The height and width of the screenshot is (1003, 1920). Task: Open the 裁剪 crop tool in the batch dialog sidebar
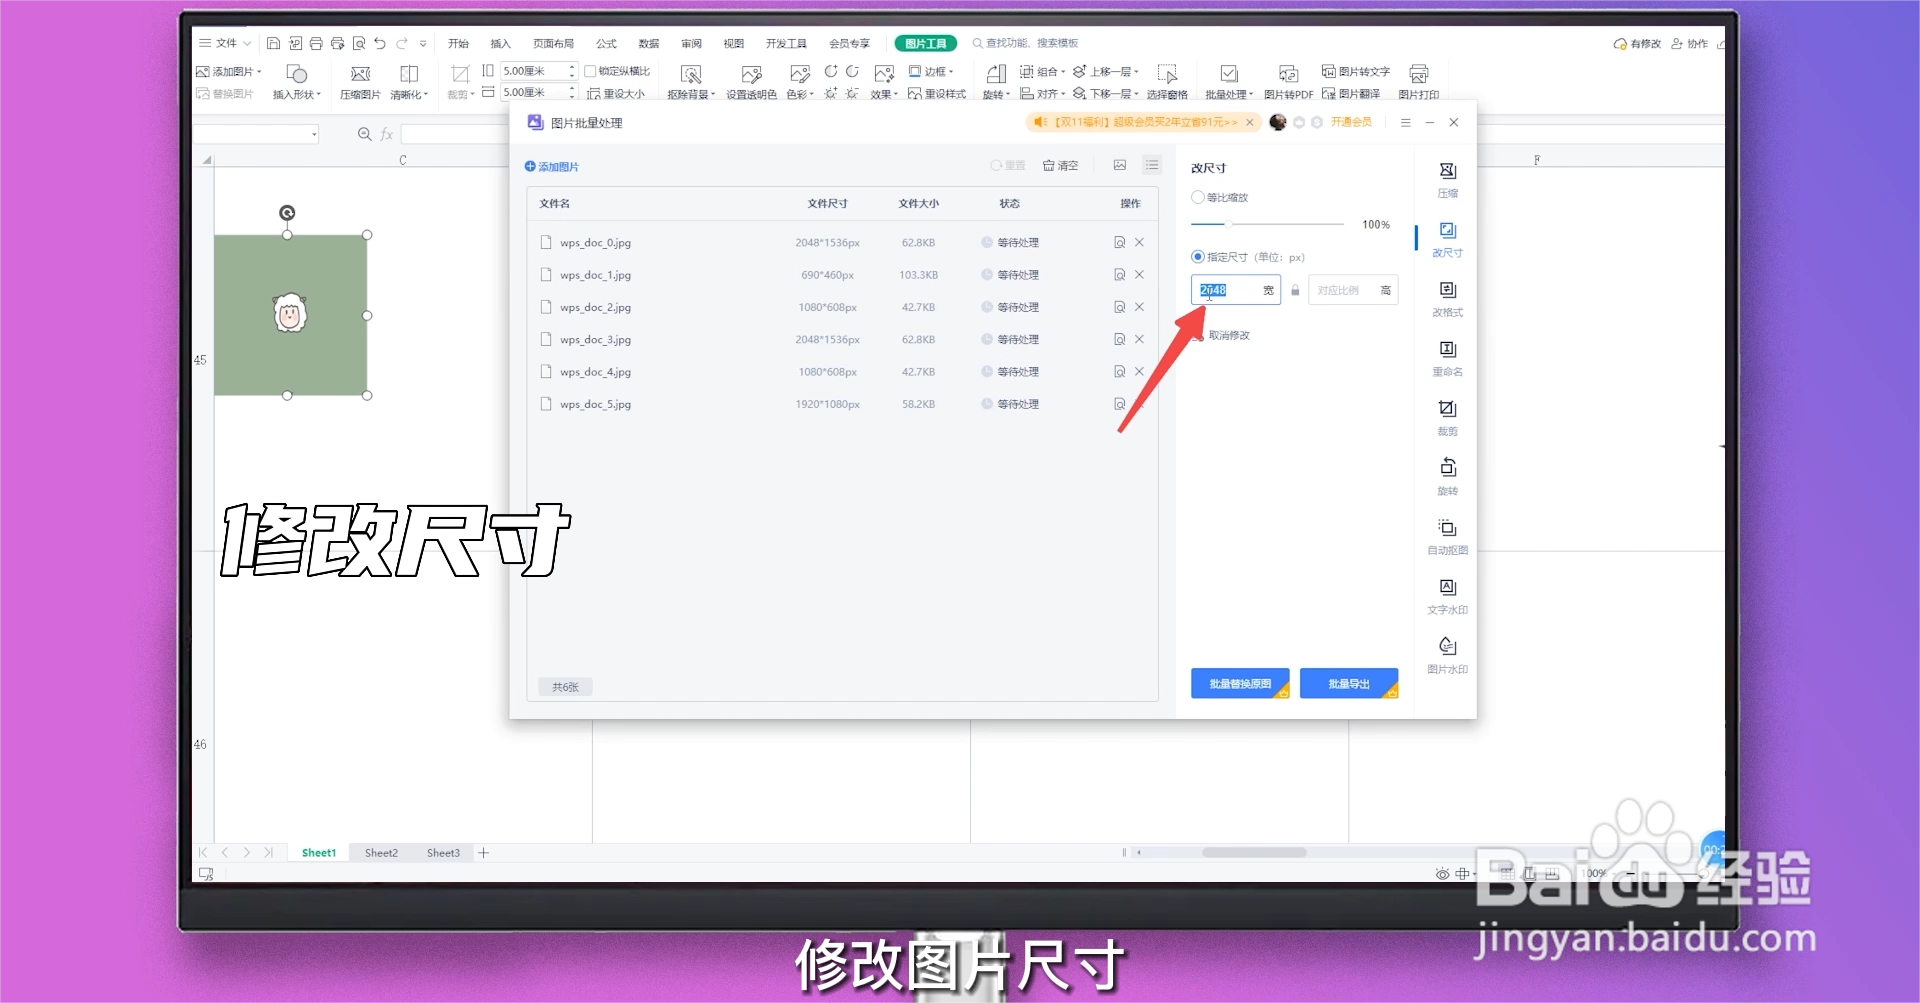(1447, 417)
